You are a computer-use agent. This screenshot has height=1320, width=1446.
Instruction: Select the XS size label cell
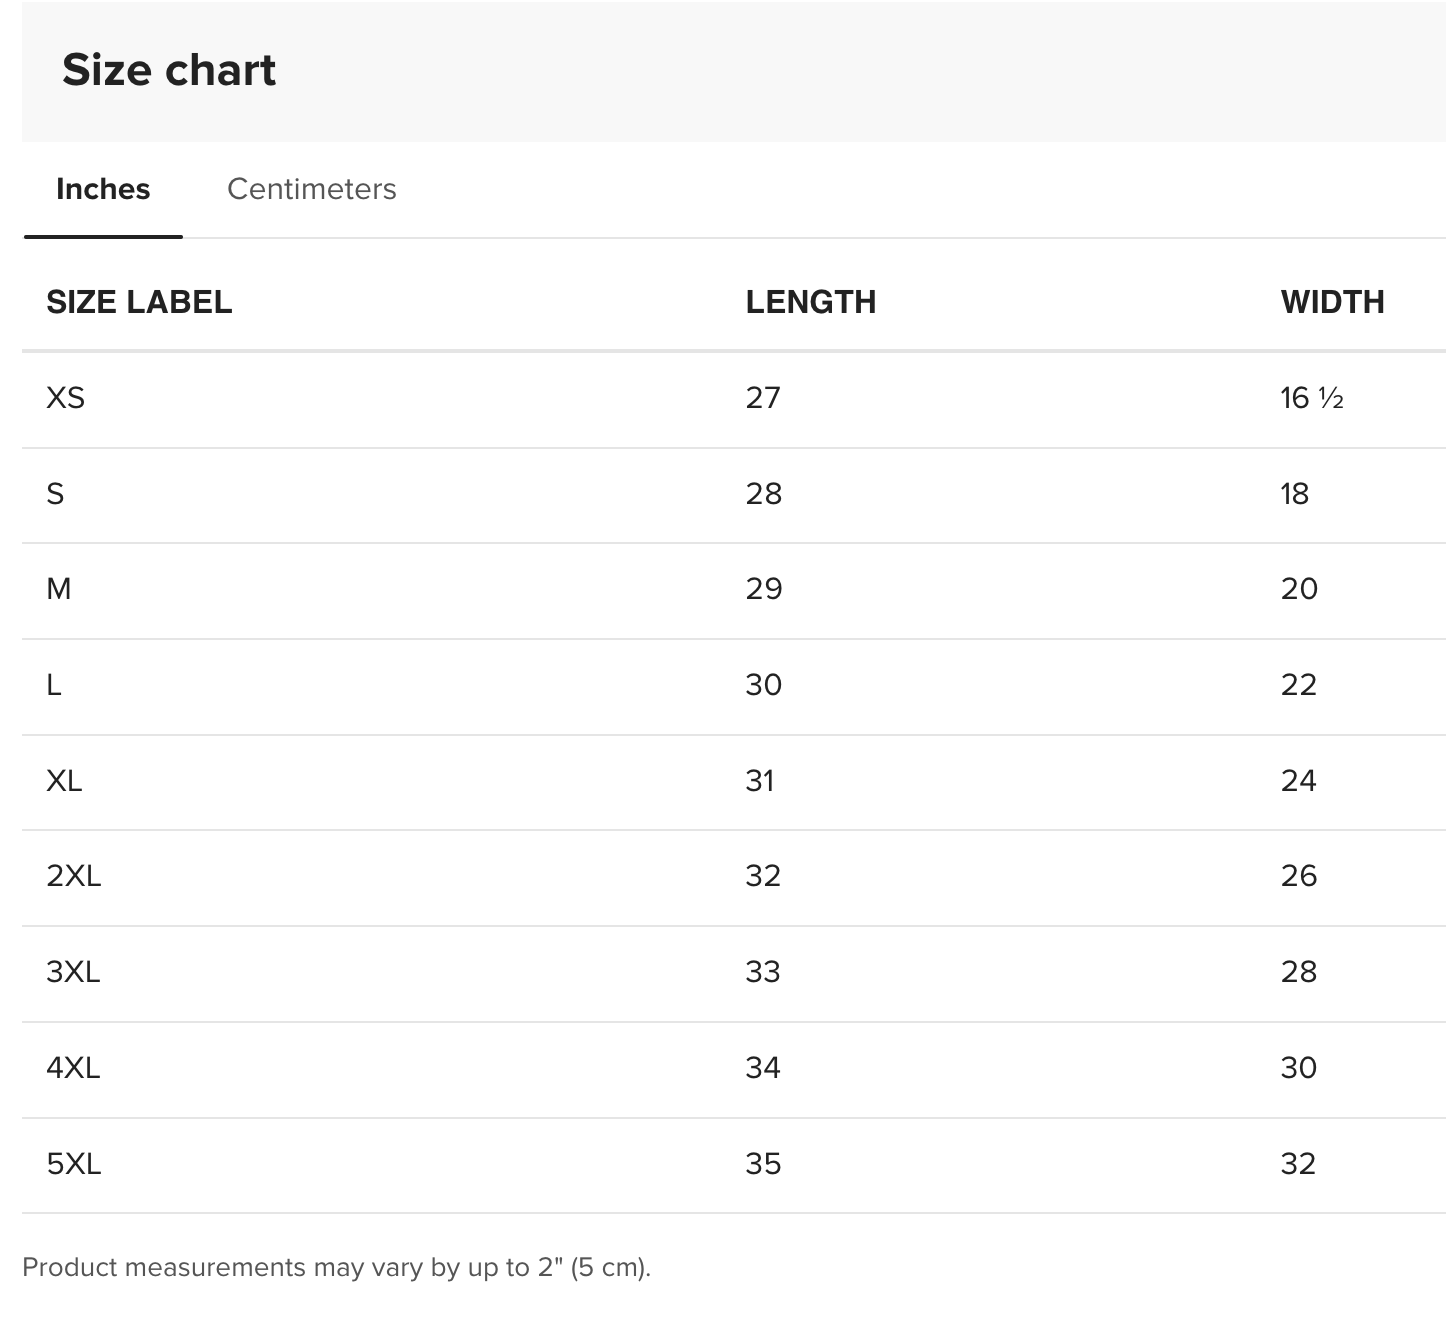[66, 398]
